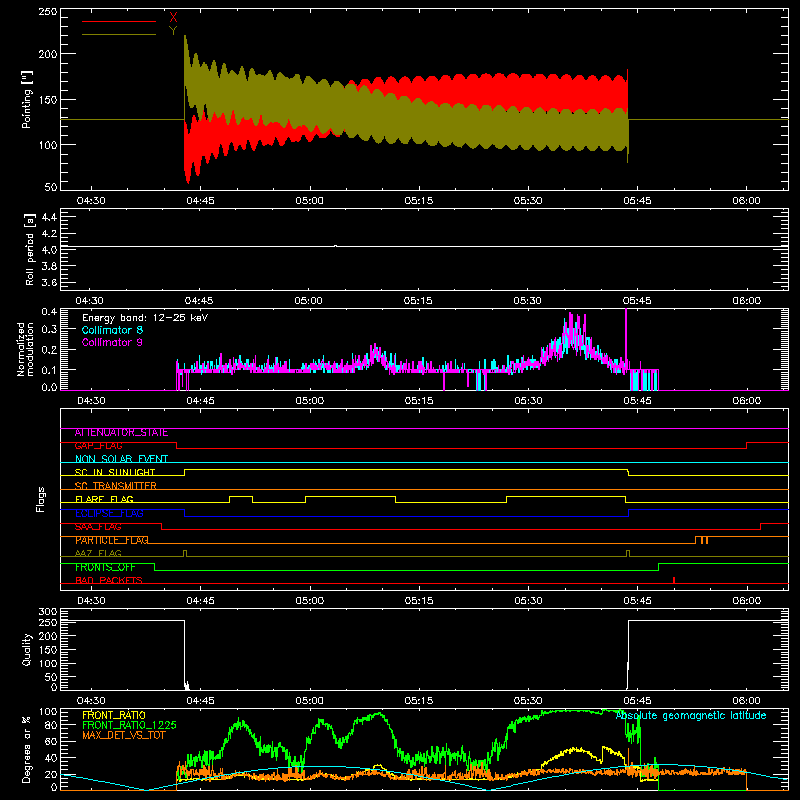This screenshot has height=800, width=800.
Task: Click the 4.4 tick on the Roll period axis
Action: tap(49, 217)
